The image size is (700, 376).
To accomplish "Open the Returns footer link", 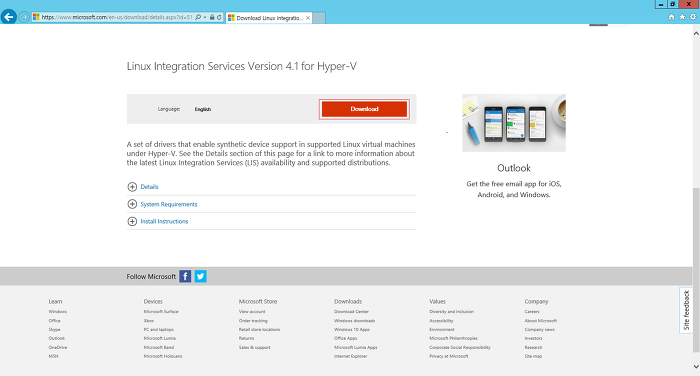I will (246, 338).
